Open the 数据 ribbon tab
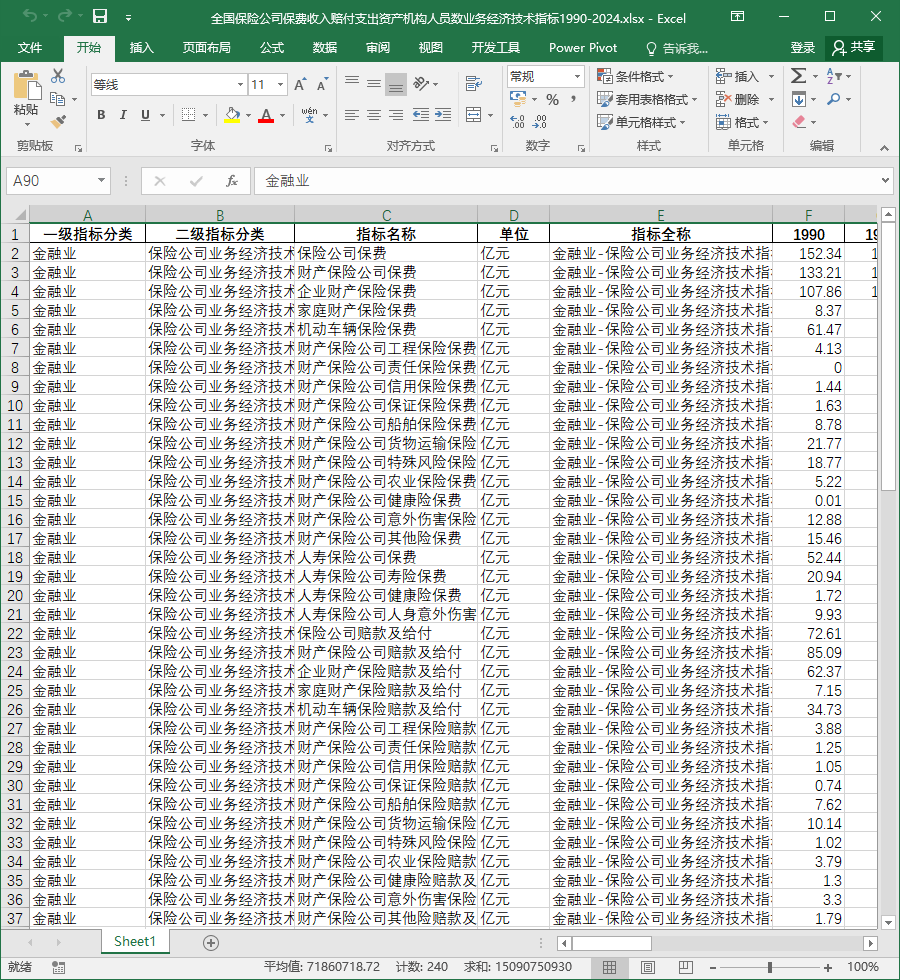 (324, 48)
